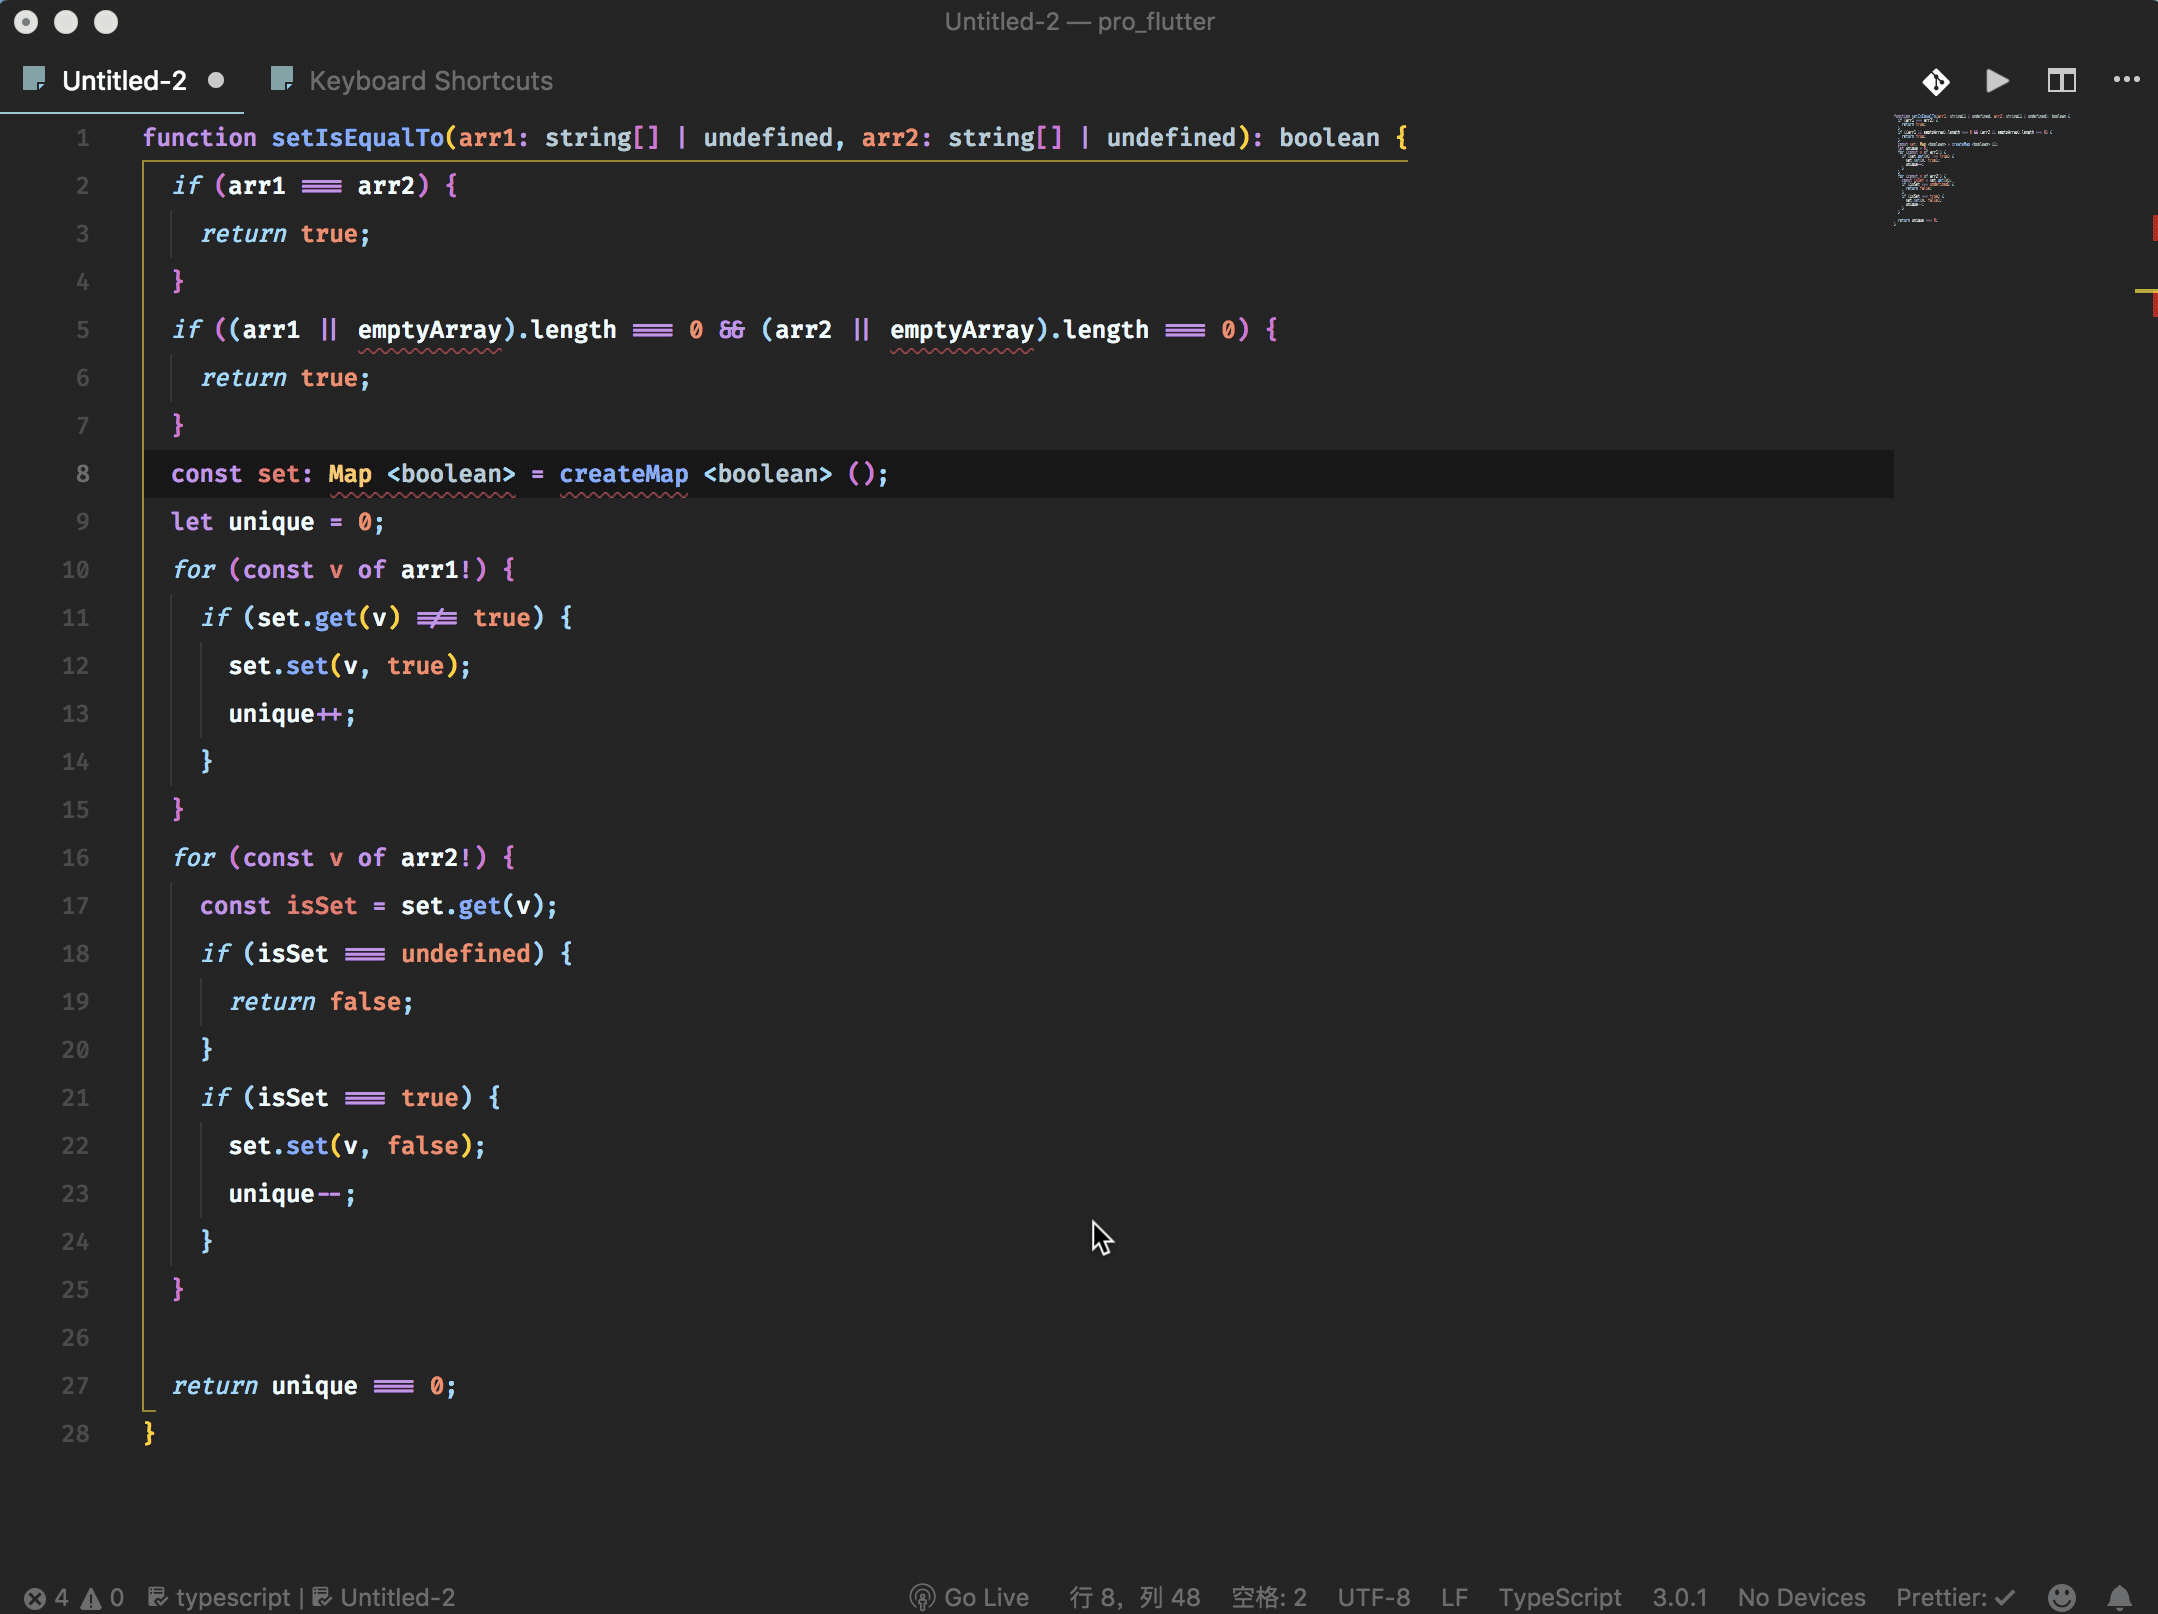Click the line and column position indicator
2158x1614 pixels.
(x=1134, y=1597)
